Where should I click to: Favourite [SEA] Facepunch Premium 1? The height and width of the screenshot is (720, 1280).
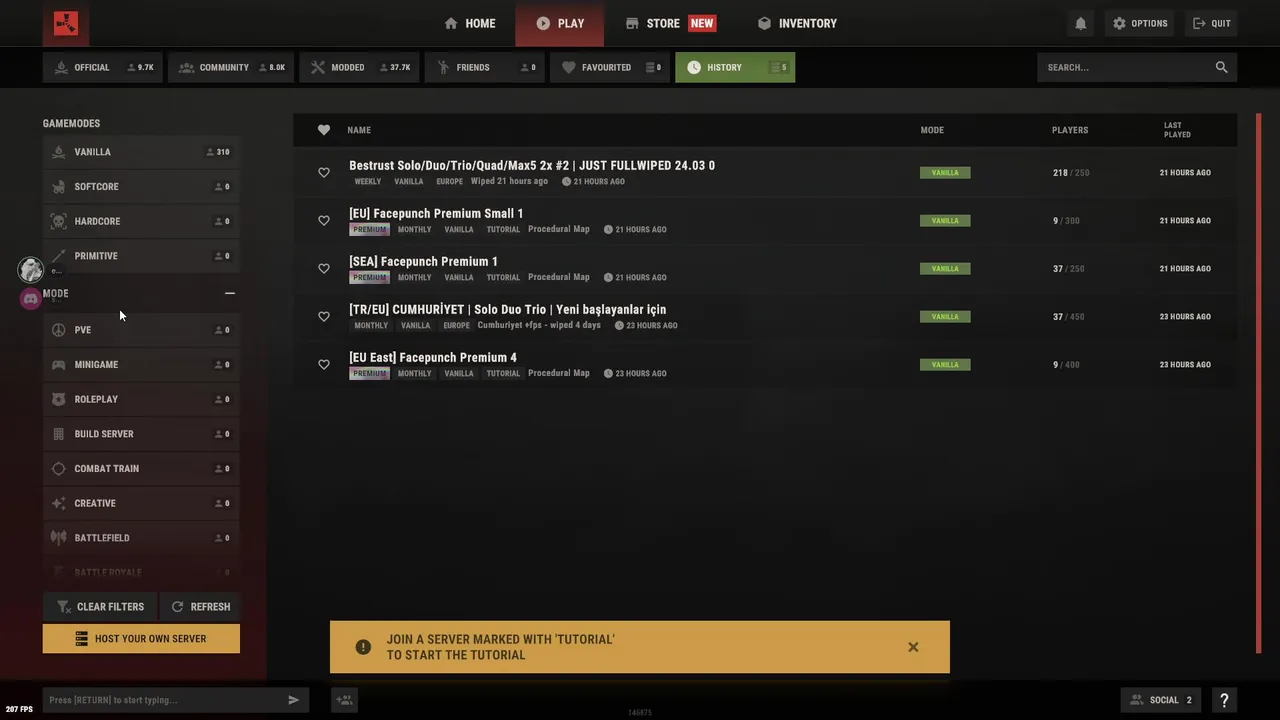point(324,268)
